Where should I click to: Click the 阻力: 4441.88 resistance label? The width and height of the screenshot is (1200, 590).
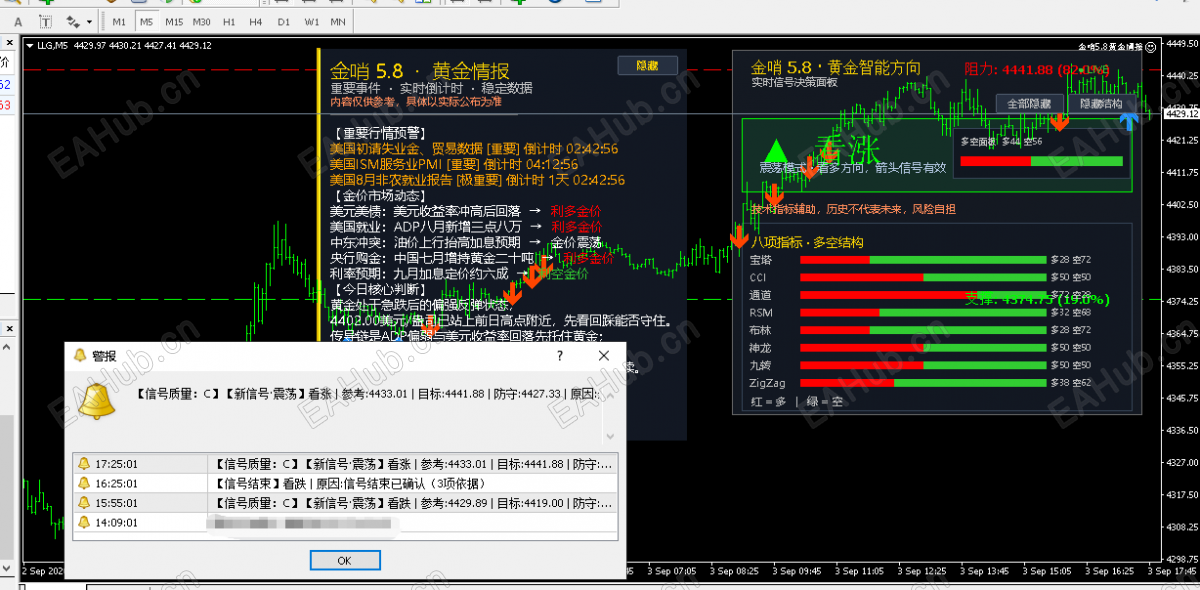[x=1036, y=69]
